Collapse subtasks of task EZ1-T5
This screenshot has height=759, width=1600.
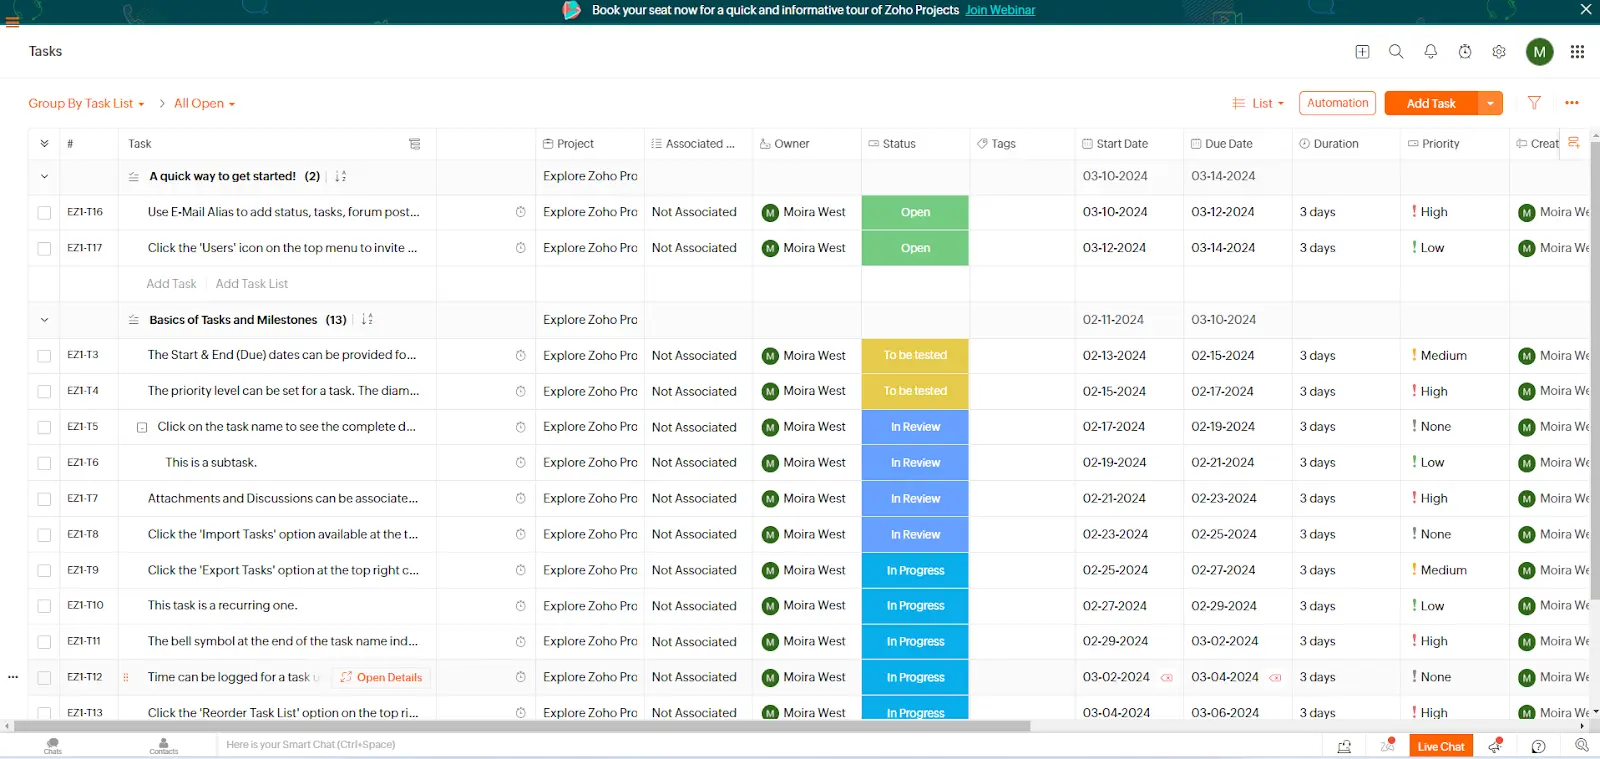[142, 427]
